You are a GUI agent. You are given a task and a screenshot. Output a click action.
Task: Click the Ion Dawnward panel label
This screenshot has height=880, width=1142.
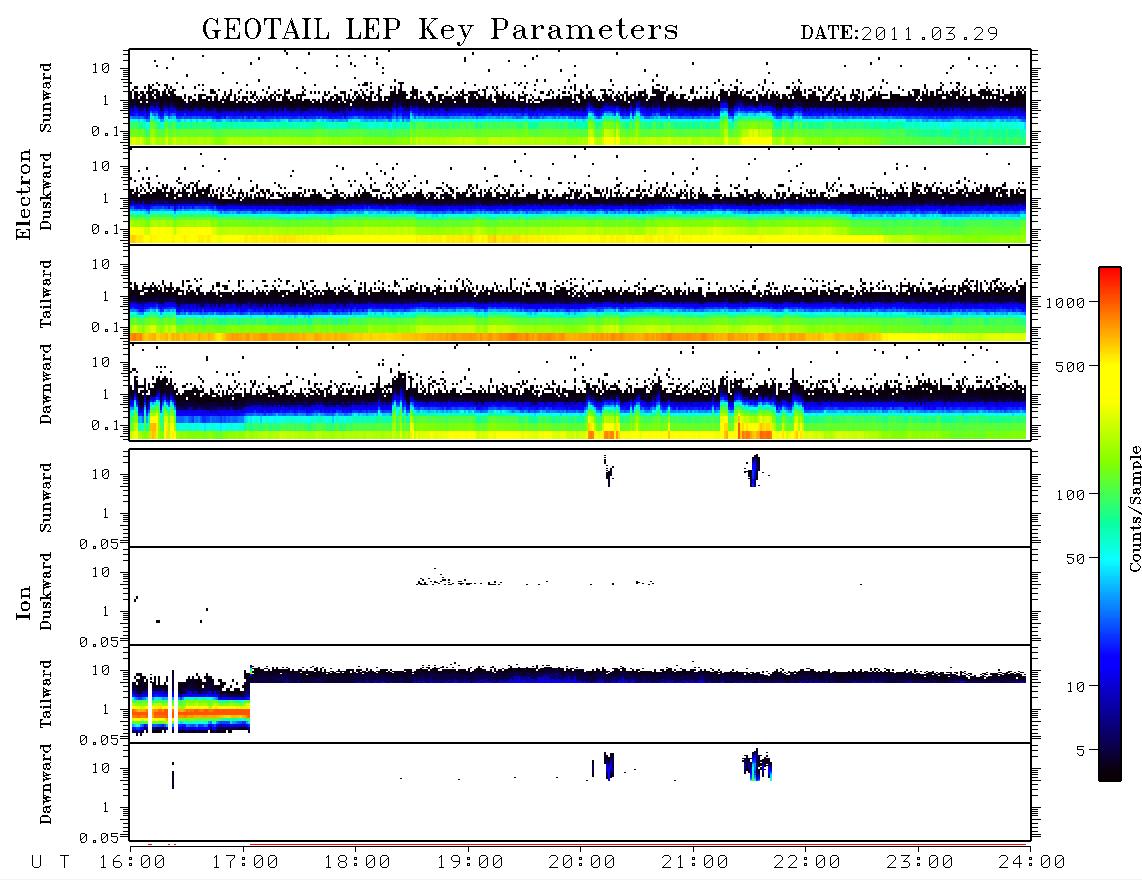click(46, 784)
